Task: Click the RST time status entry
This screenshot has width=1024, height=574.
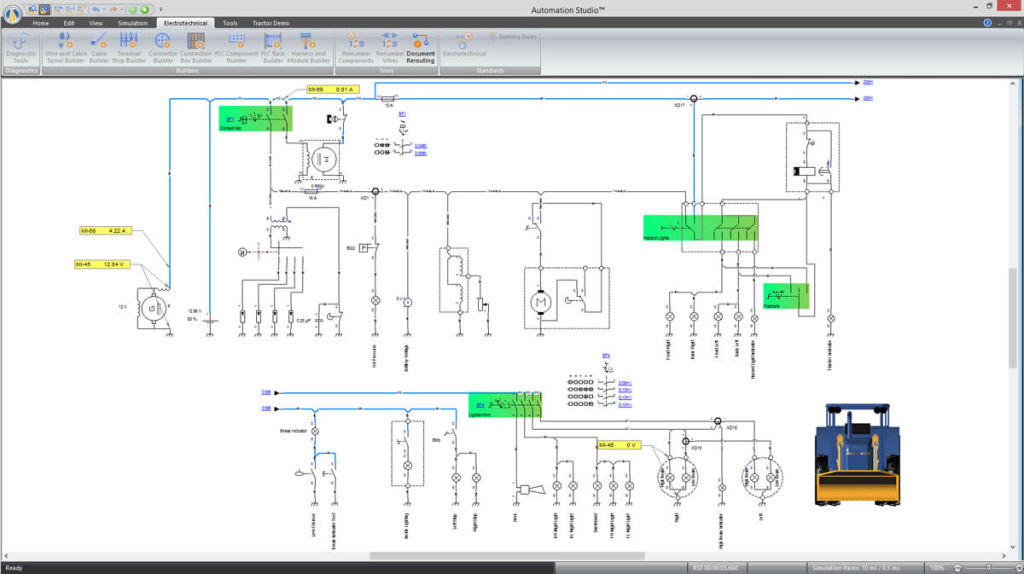Action: [716, 568]
